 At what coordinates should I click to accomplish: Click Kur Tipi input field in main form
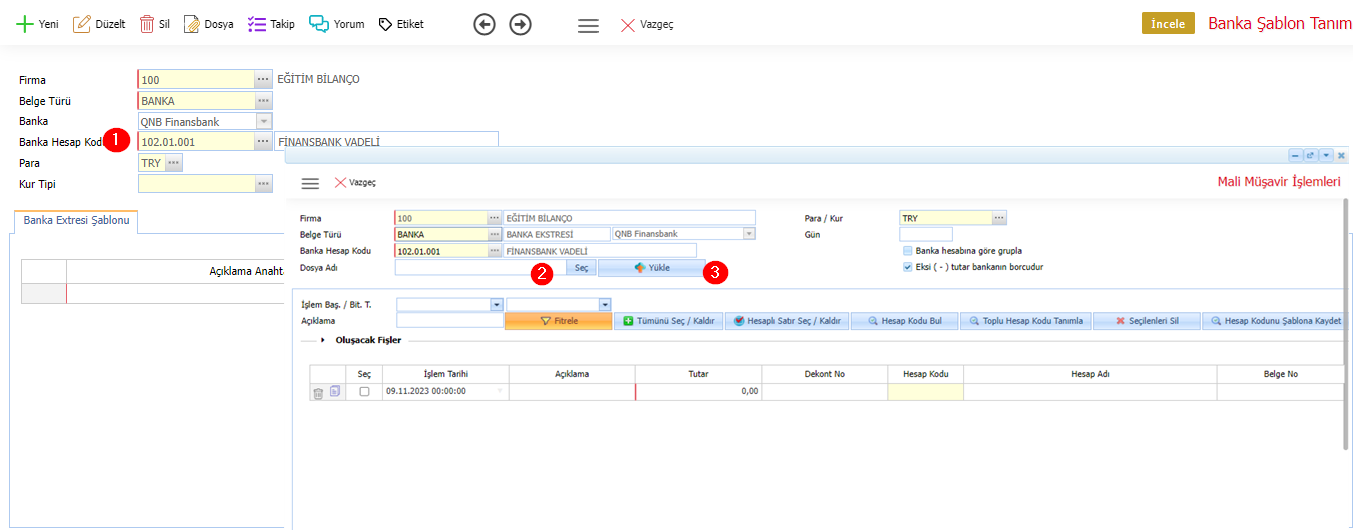point(195,184)
